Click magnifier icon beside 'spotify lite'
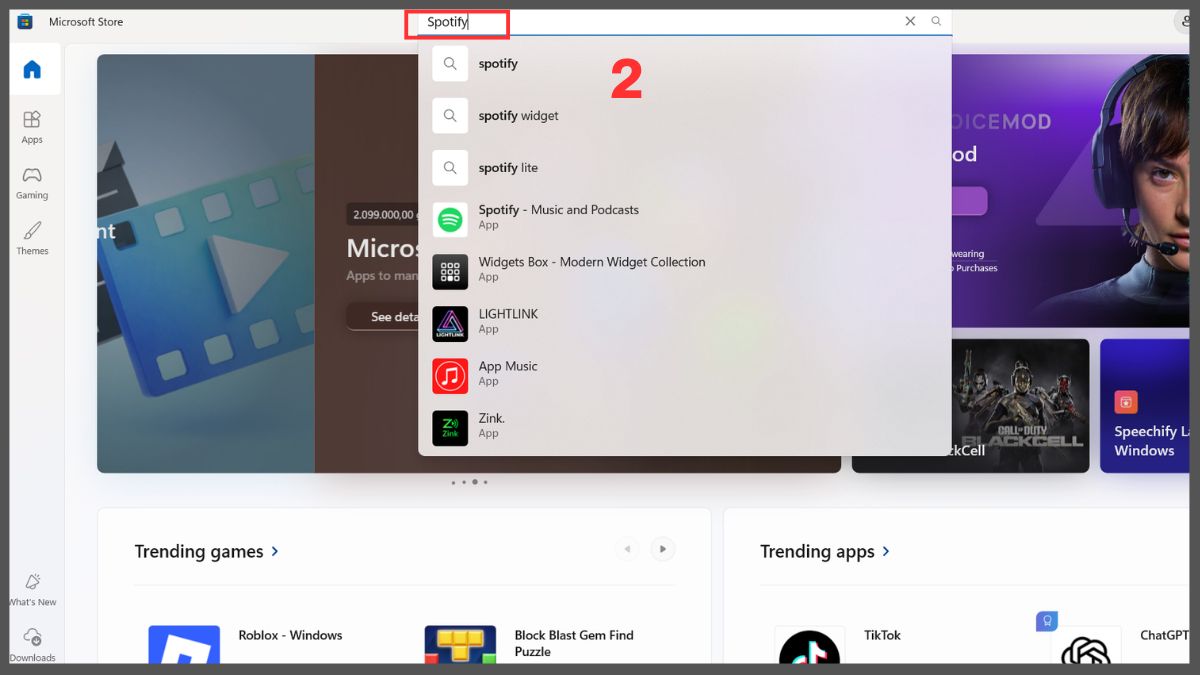The image size is (1200, 675). 450,168
